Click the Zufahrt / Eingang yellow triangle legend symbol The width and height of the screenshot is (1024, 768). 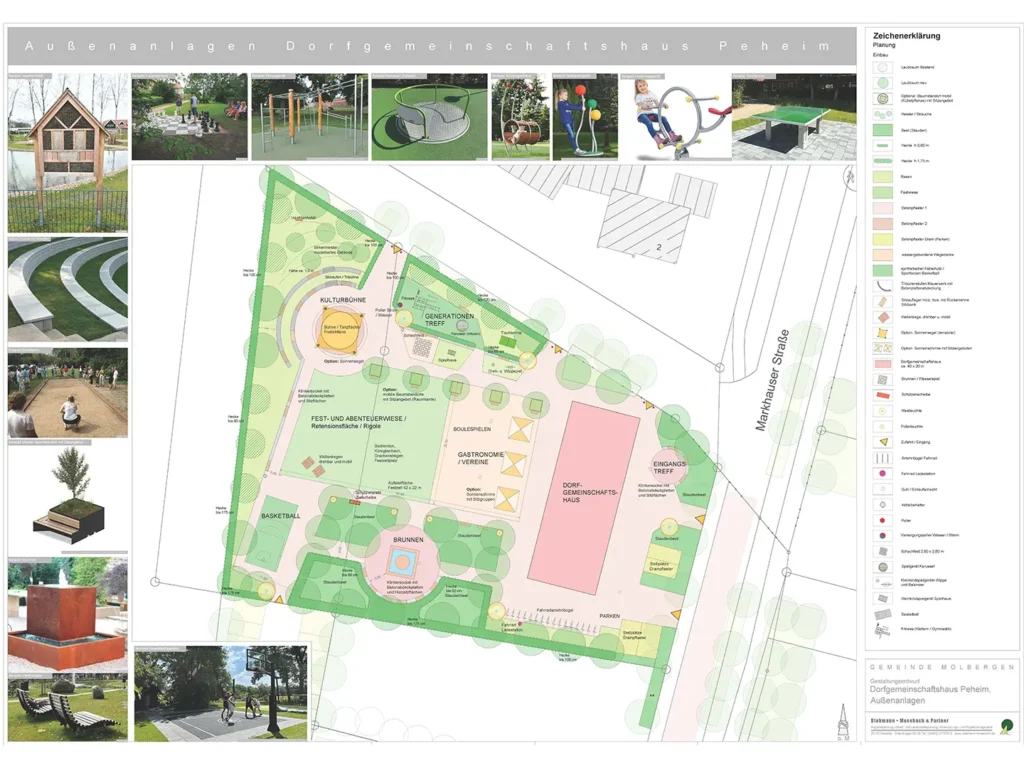883,442
